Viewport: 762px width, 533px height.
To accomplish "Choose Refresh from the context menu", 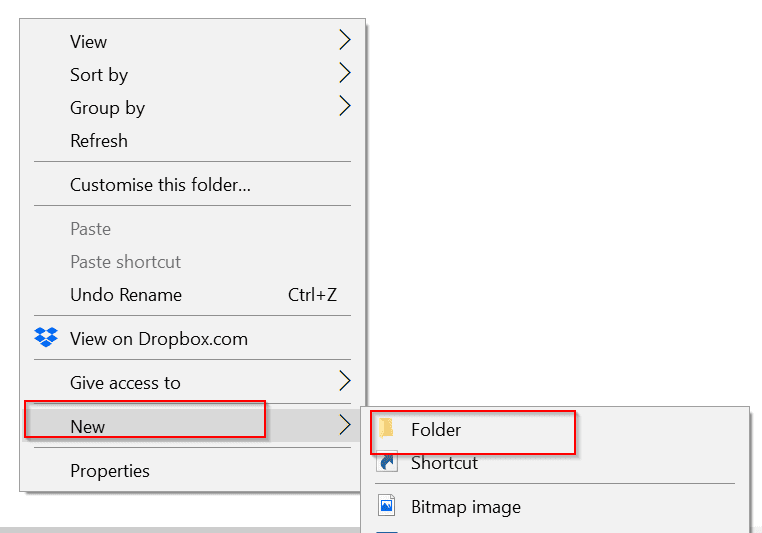I will click(99, 141).
